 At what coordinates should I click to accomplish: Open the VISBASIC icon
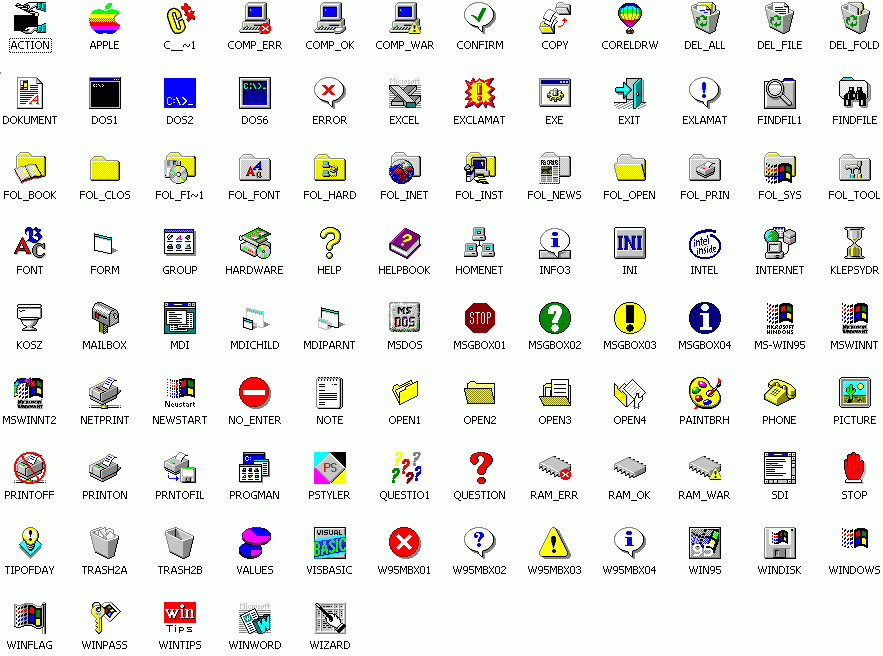329,542
